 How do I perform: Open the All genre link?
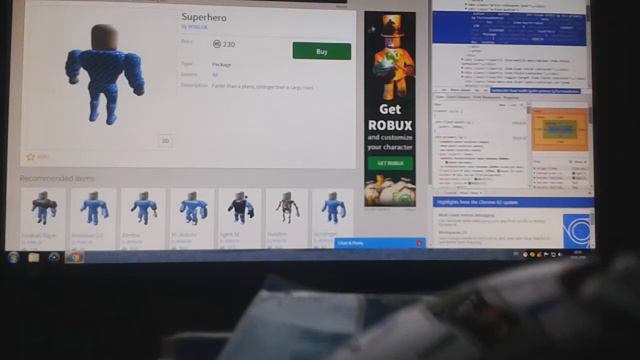coord(215,75)
